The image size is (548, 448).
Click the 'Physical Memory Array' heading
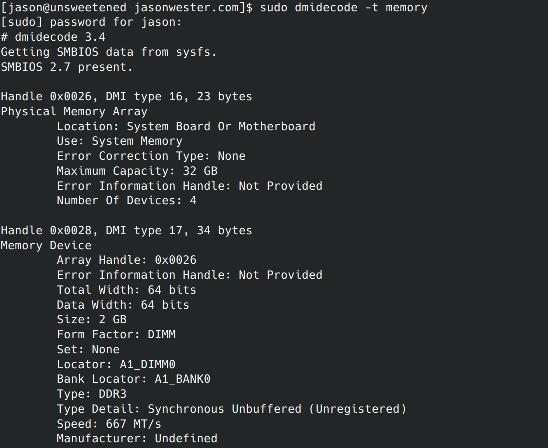coord(74,111)
